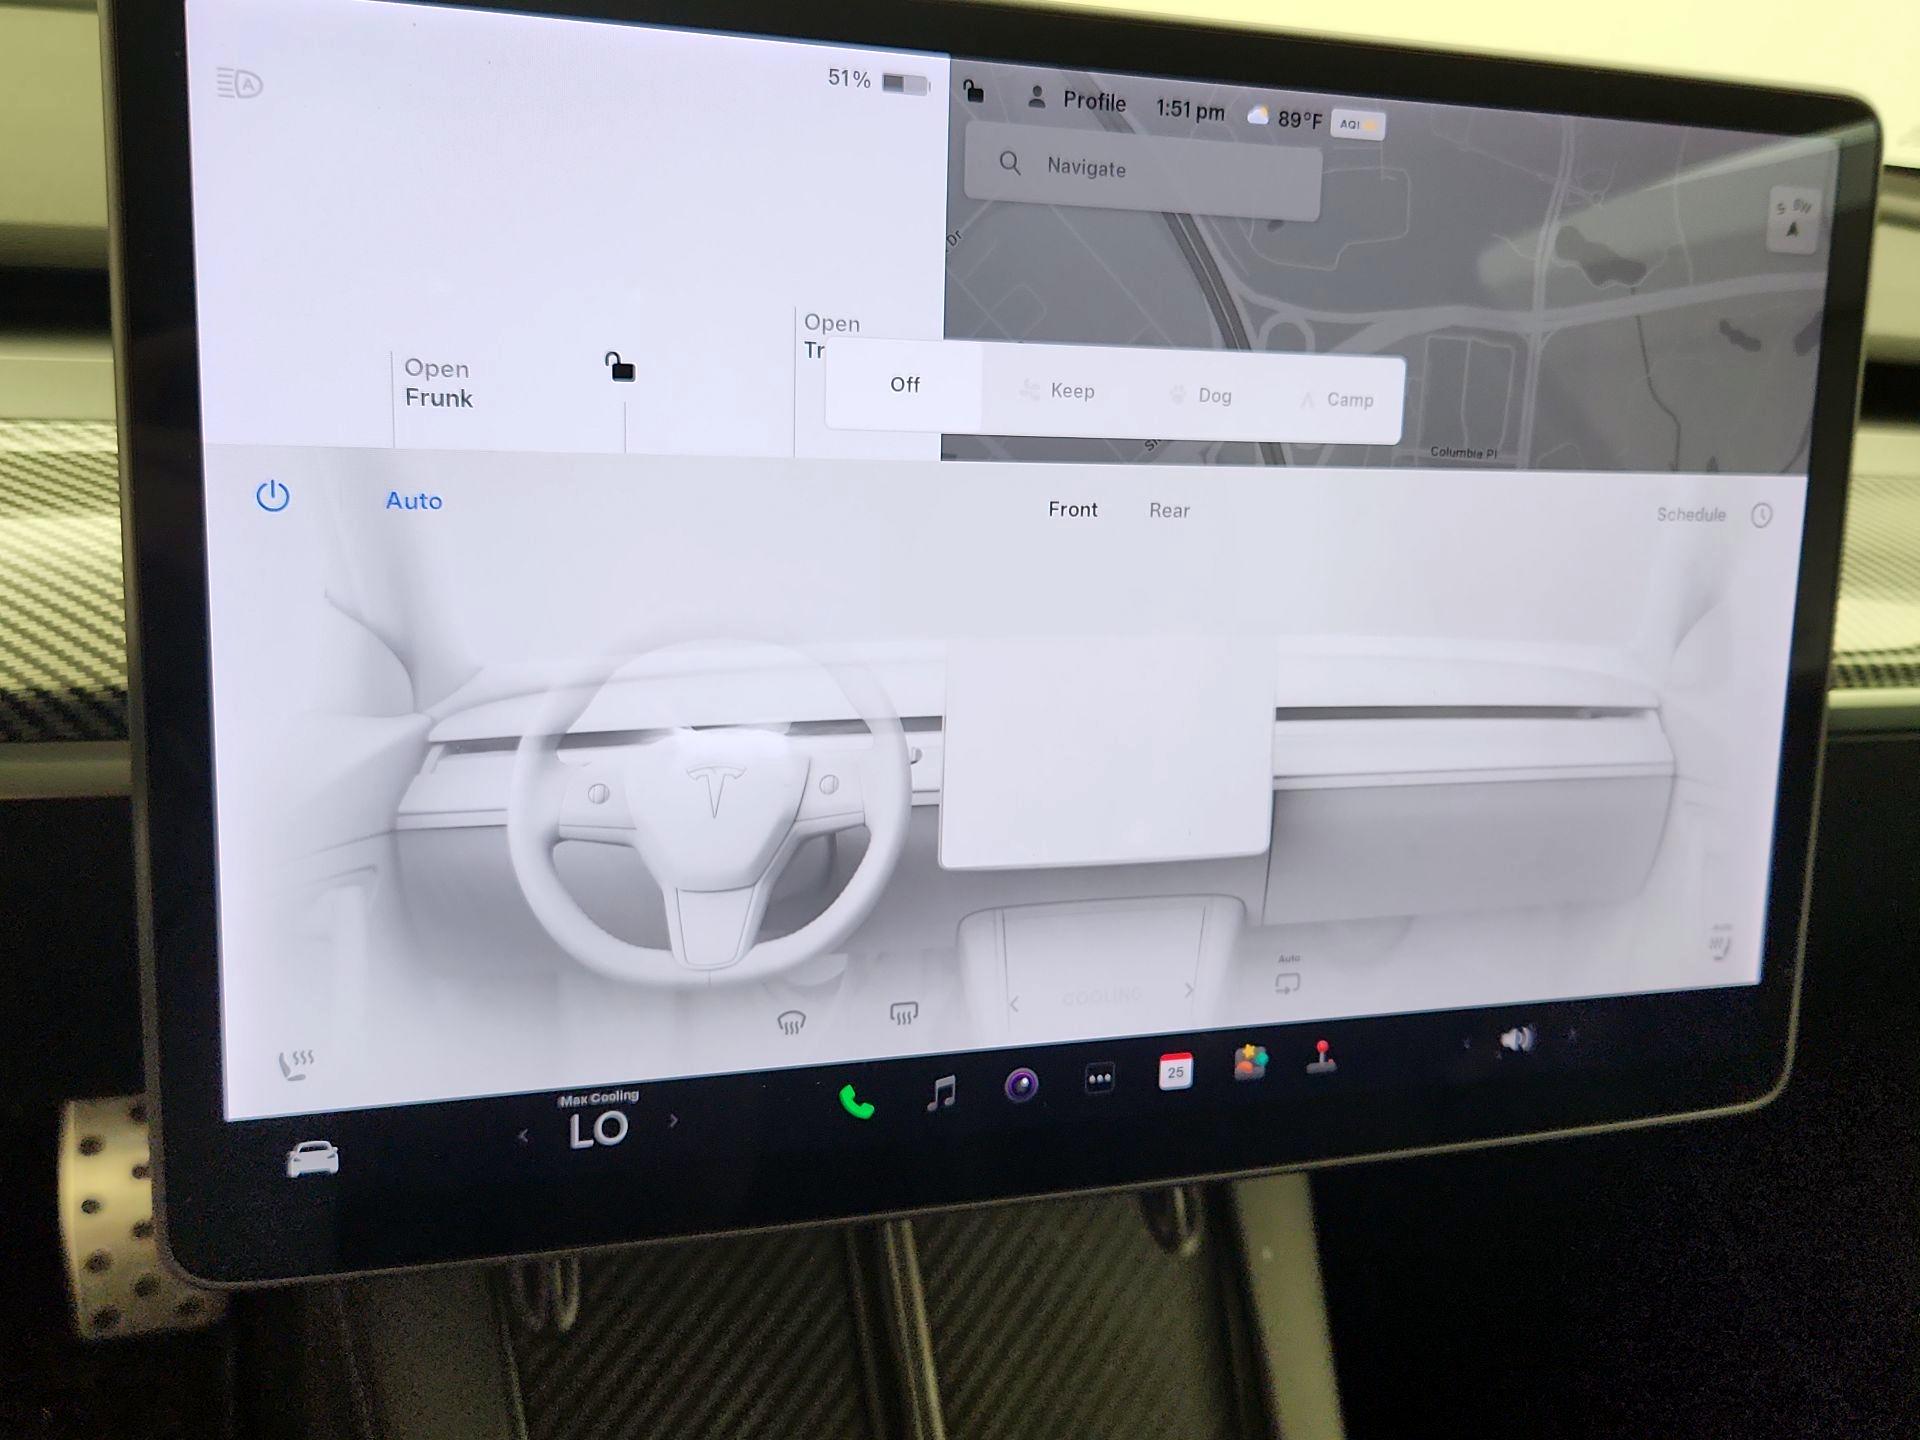Tap the map compass orientation button
Viewport: 1920px width, 1440px height.
pyautogui.click(x=1793, y=219)
